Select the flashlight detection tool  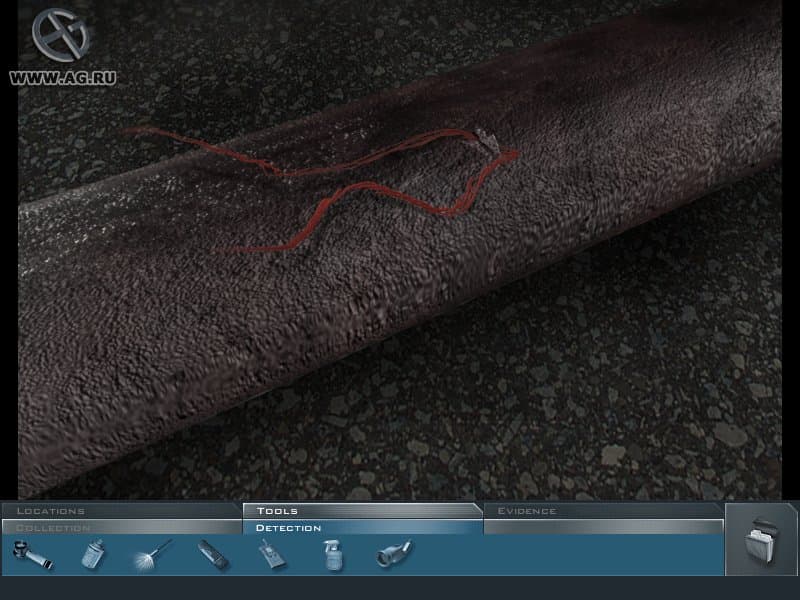pos(394,554)
